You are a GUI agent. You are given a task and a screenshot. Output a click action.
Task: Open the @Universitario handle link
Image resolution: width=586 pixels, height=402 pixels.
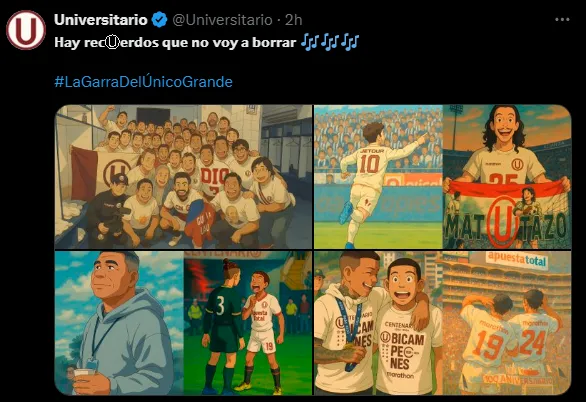[222, 20]
